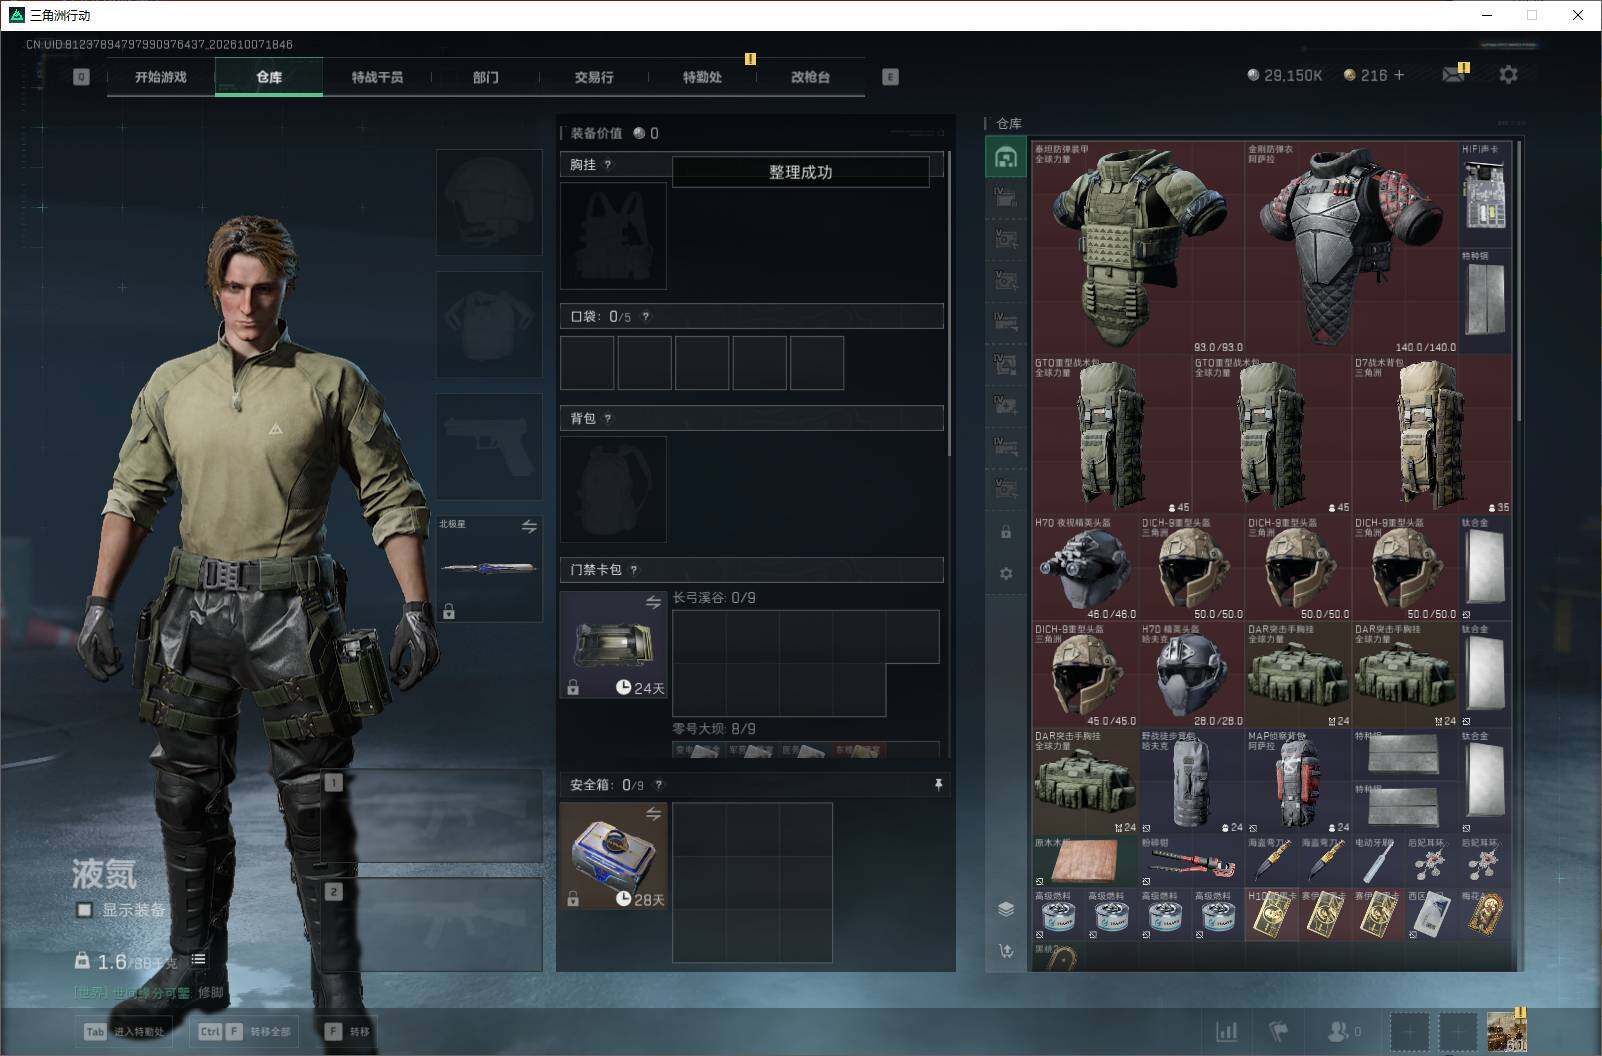This screenshot has height=1056, width=1602.
Task: Select H70 夜视精英头盔 item
Action: 1085,568
